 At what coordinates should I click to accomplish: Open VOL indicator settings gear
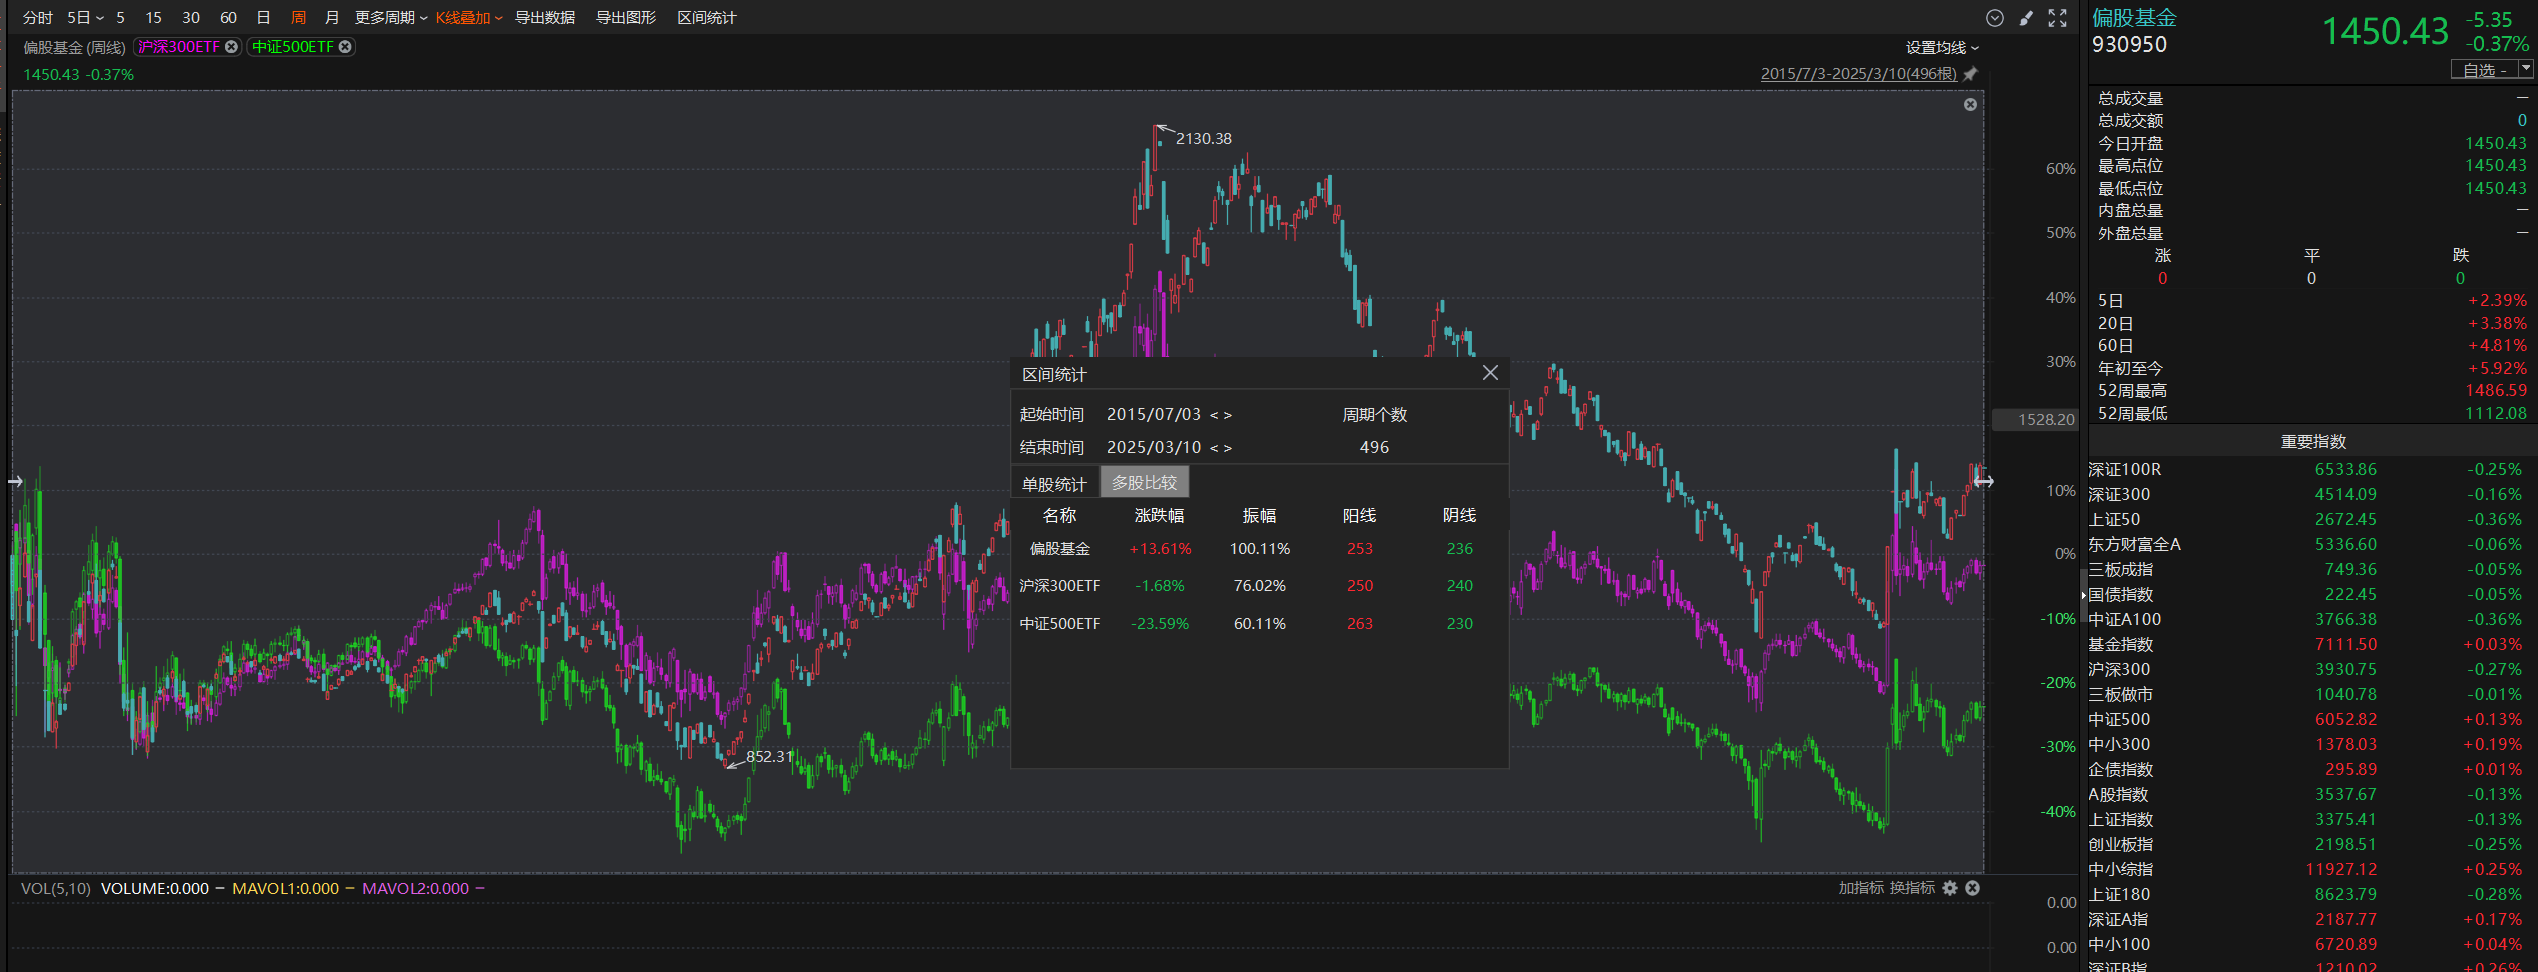pyautogui.click(x=1950, y=888)
